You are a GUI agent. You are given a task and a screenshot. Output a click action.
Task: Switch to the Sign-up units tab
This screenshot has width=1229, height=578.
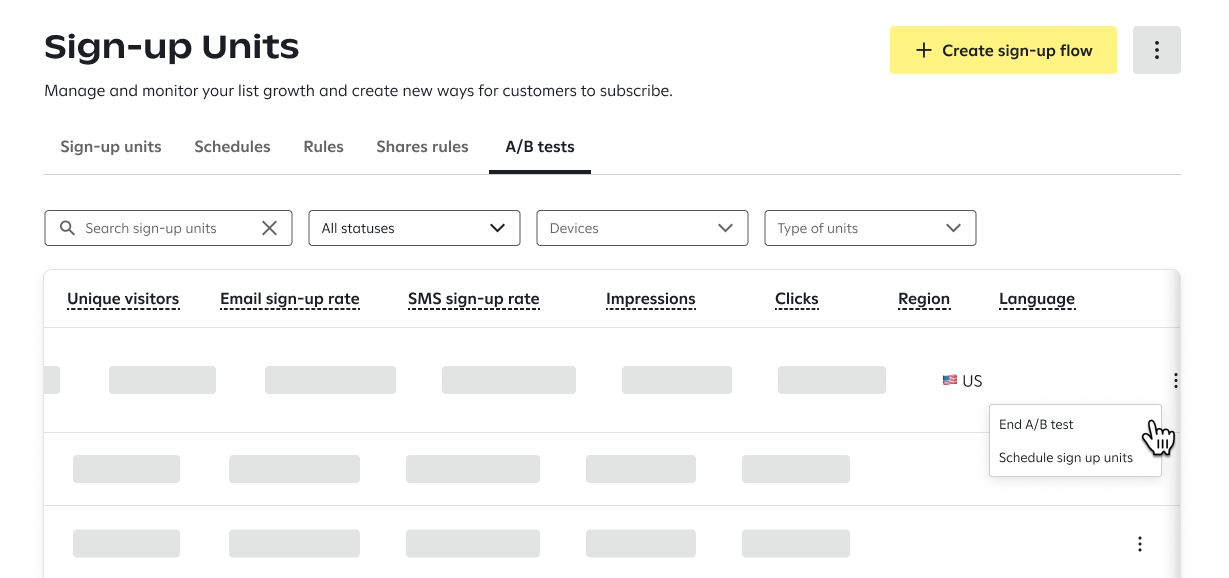tap(111, 146)
